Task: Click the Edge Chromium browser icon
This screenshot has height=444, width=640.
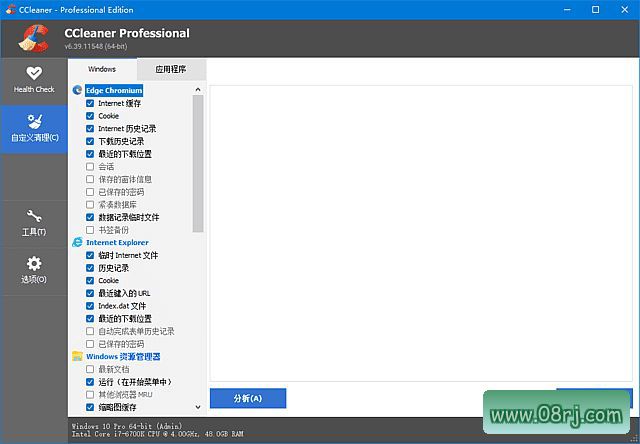Action: (77, 90)
